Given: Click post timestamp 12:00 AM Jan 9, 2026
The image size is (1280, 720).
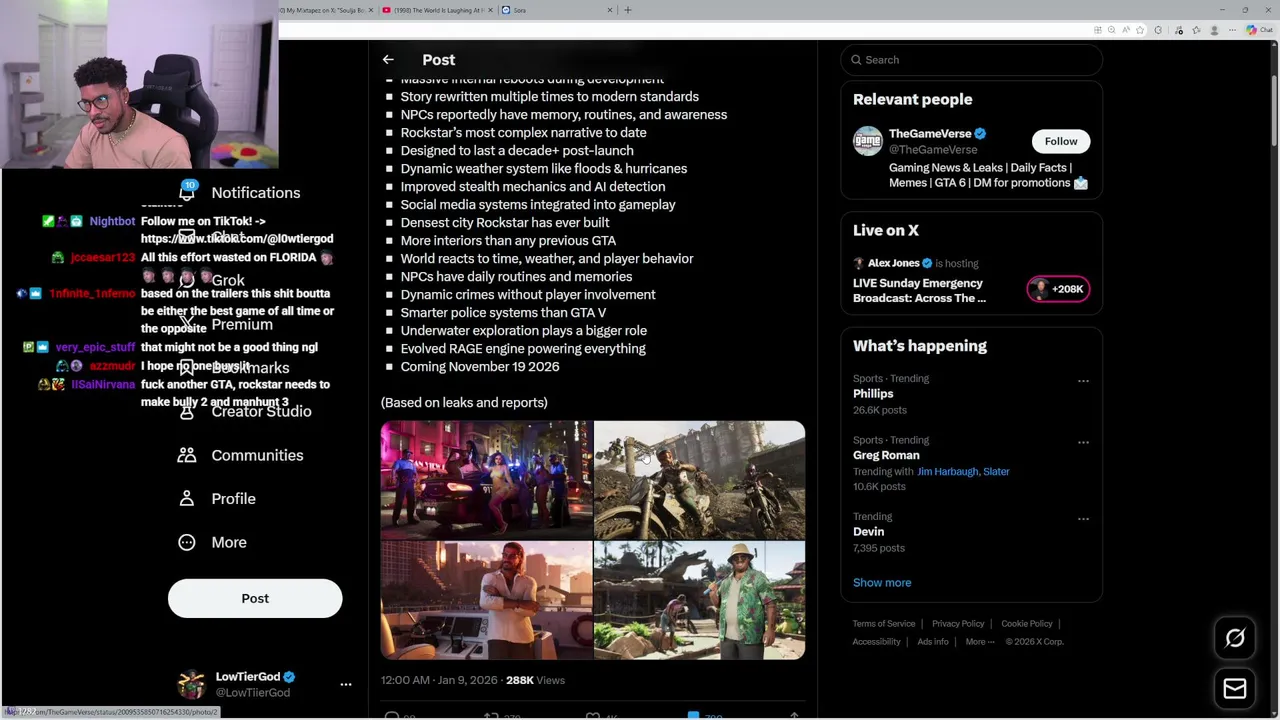Looking at the screenshot, I should 439,680.
